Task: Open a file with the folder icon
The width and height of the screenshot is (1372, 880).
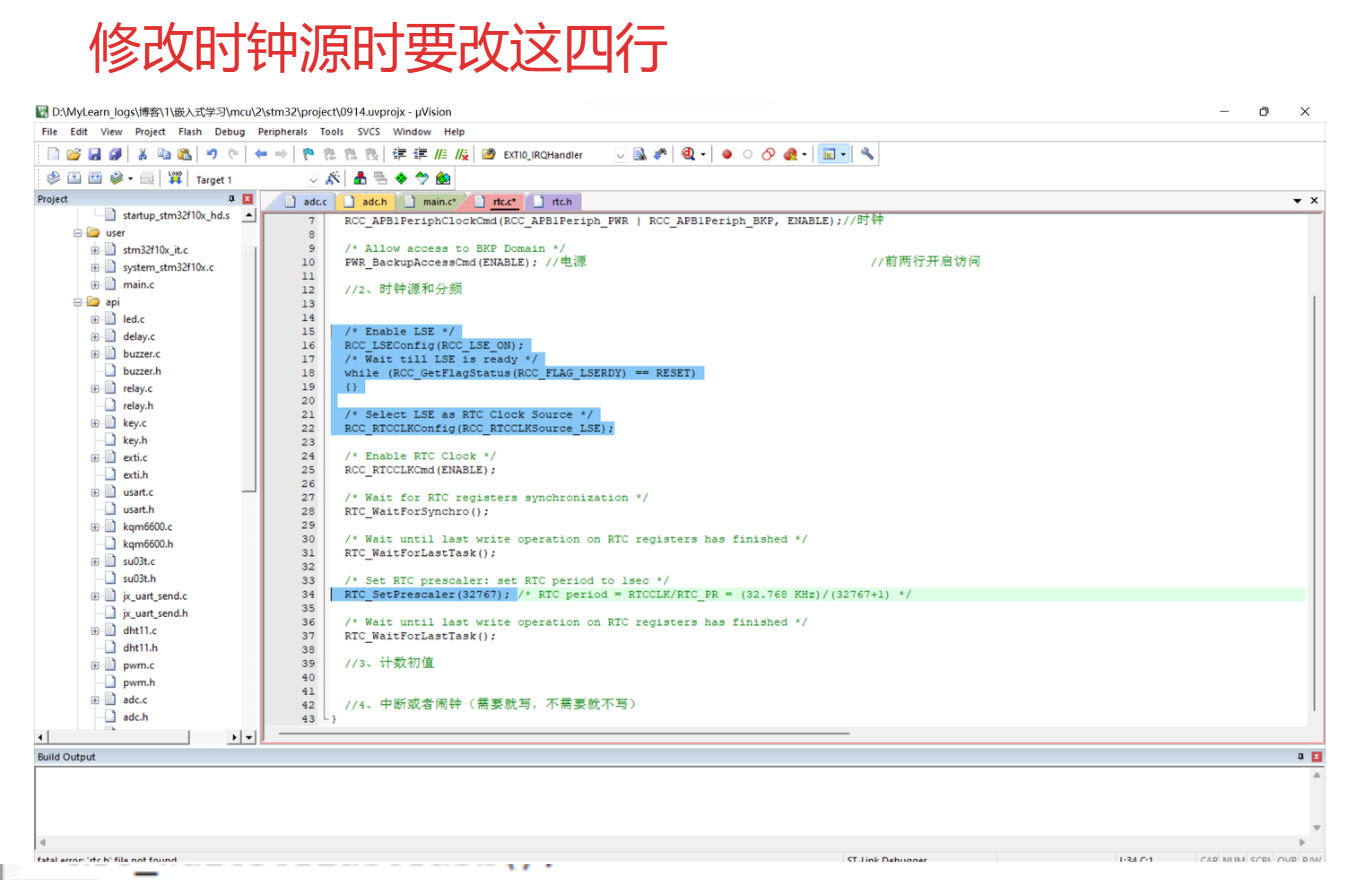Action: tap(73, 154)
